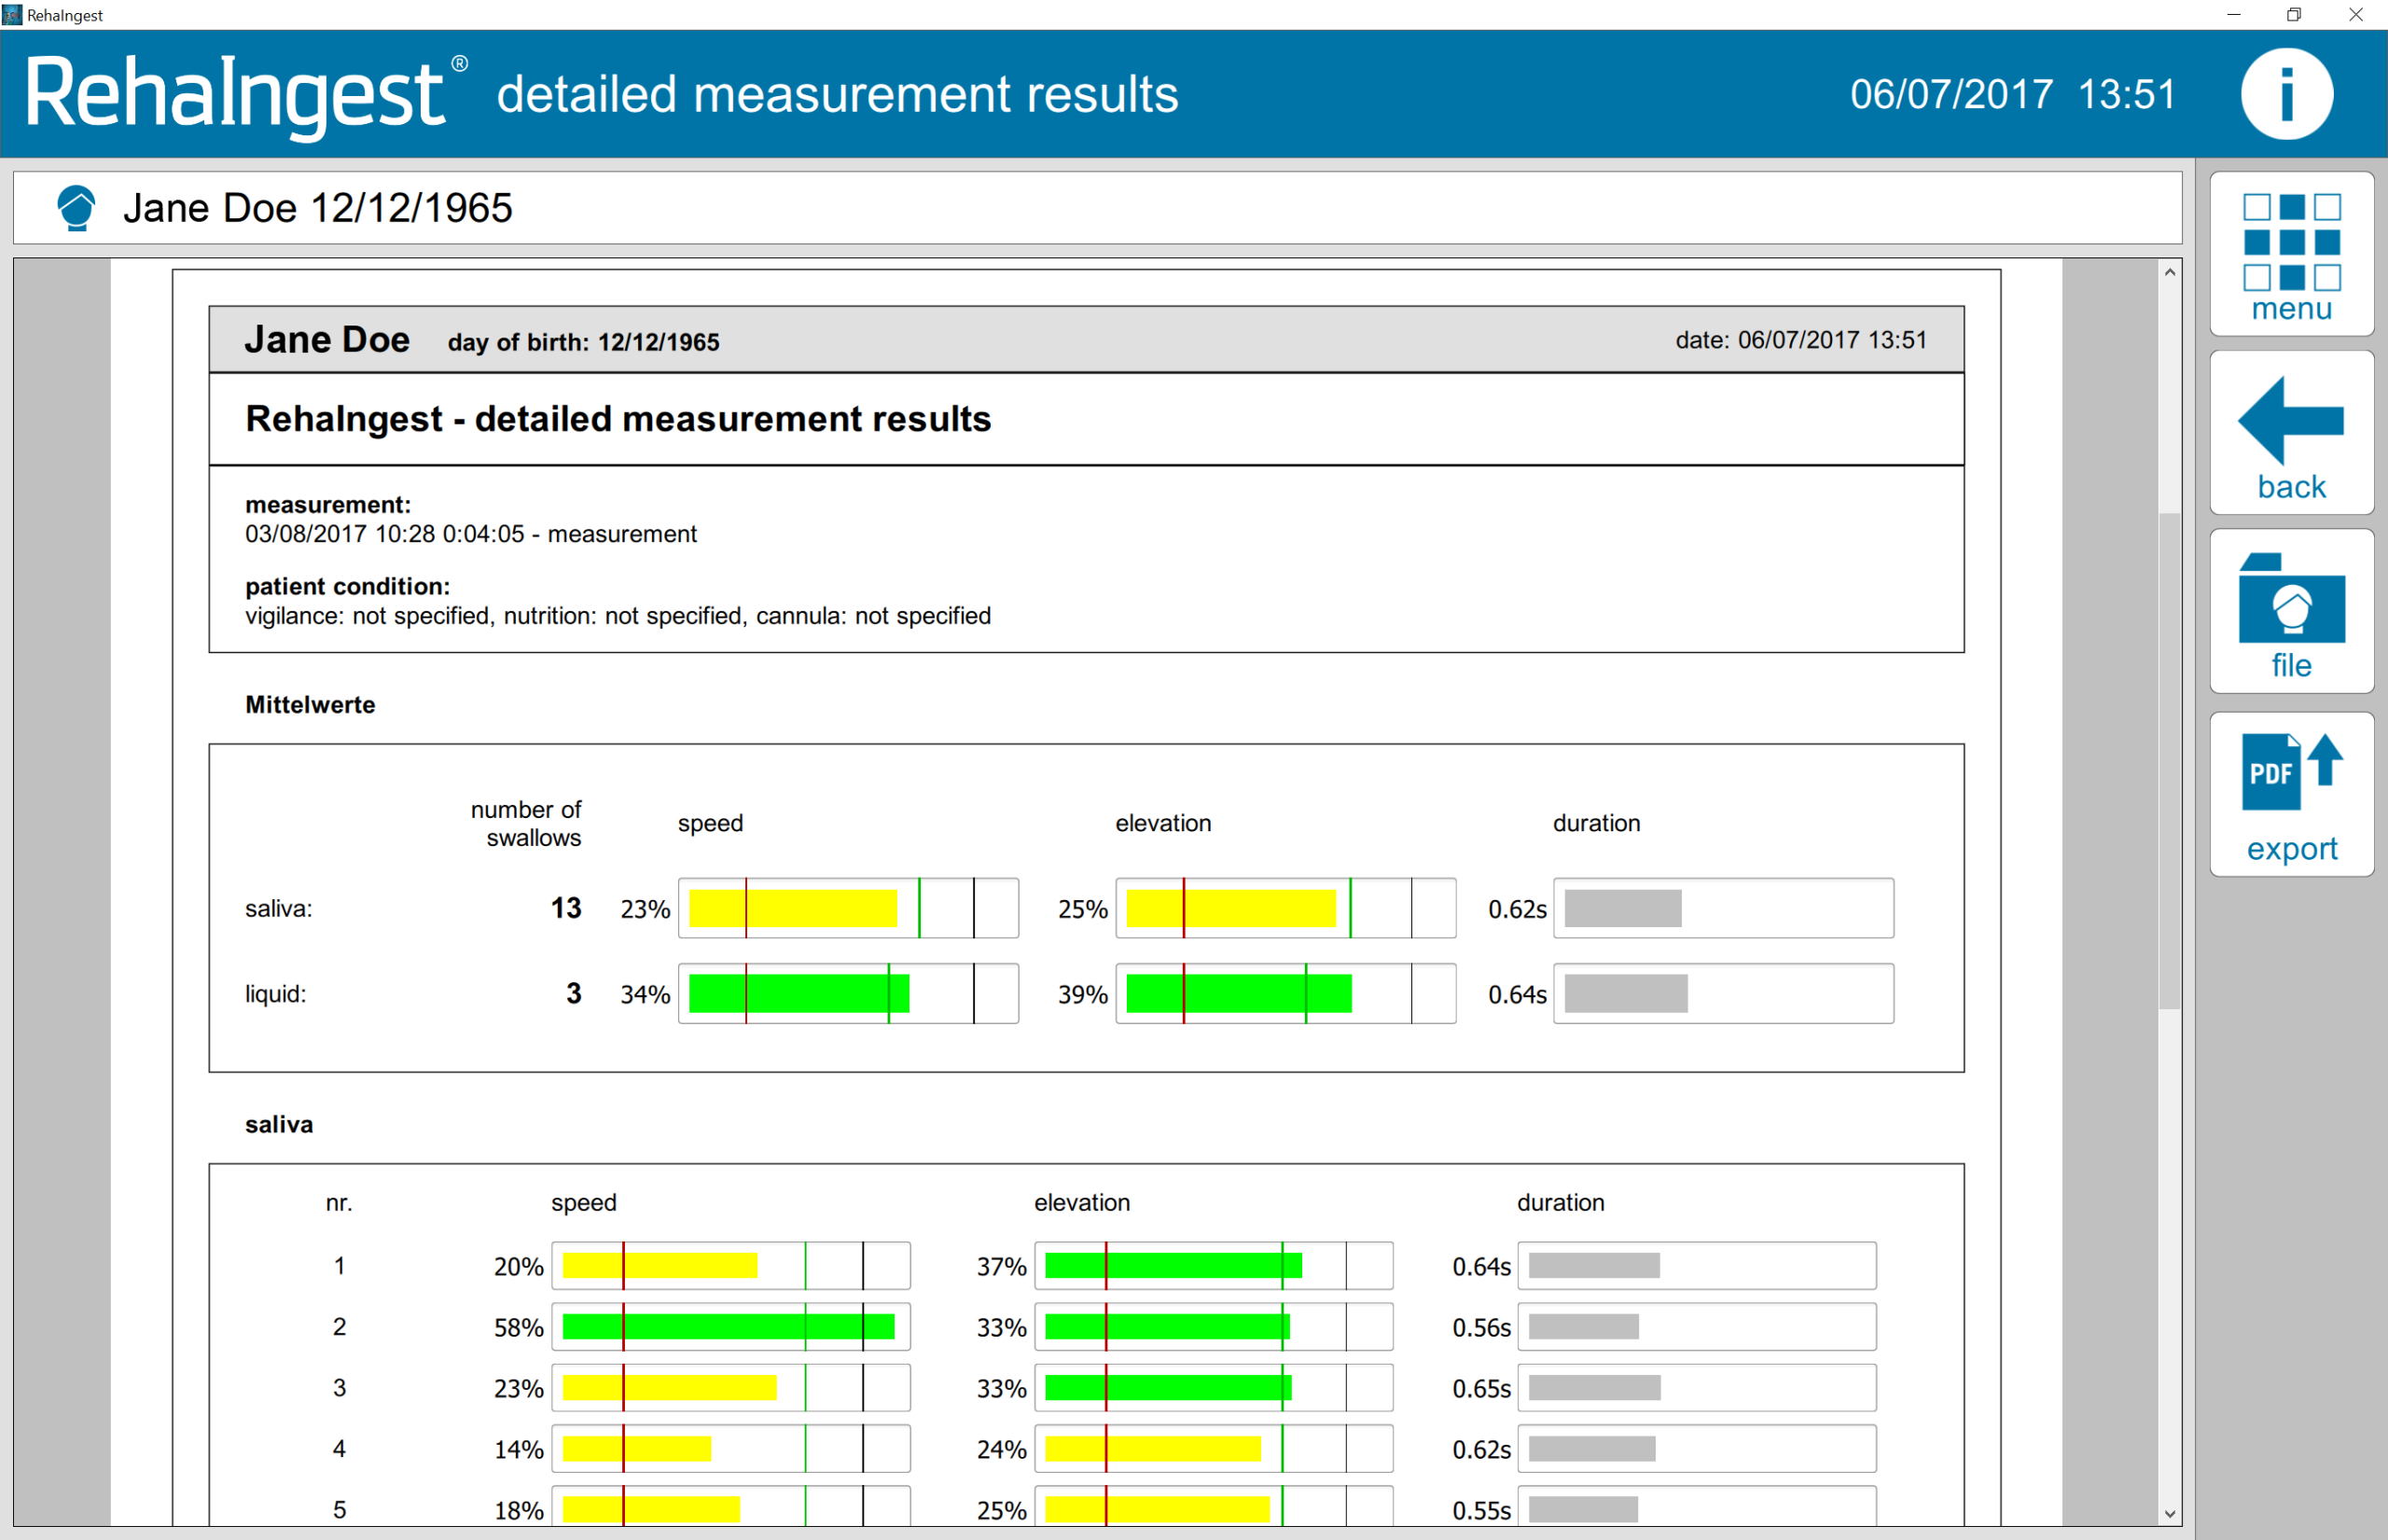The image size is (2388, 1540).
Task: Open the info icon in header
Action: click(x=2286, y=94)
